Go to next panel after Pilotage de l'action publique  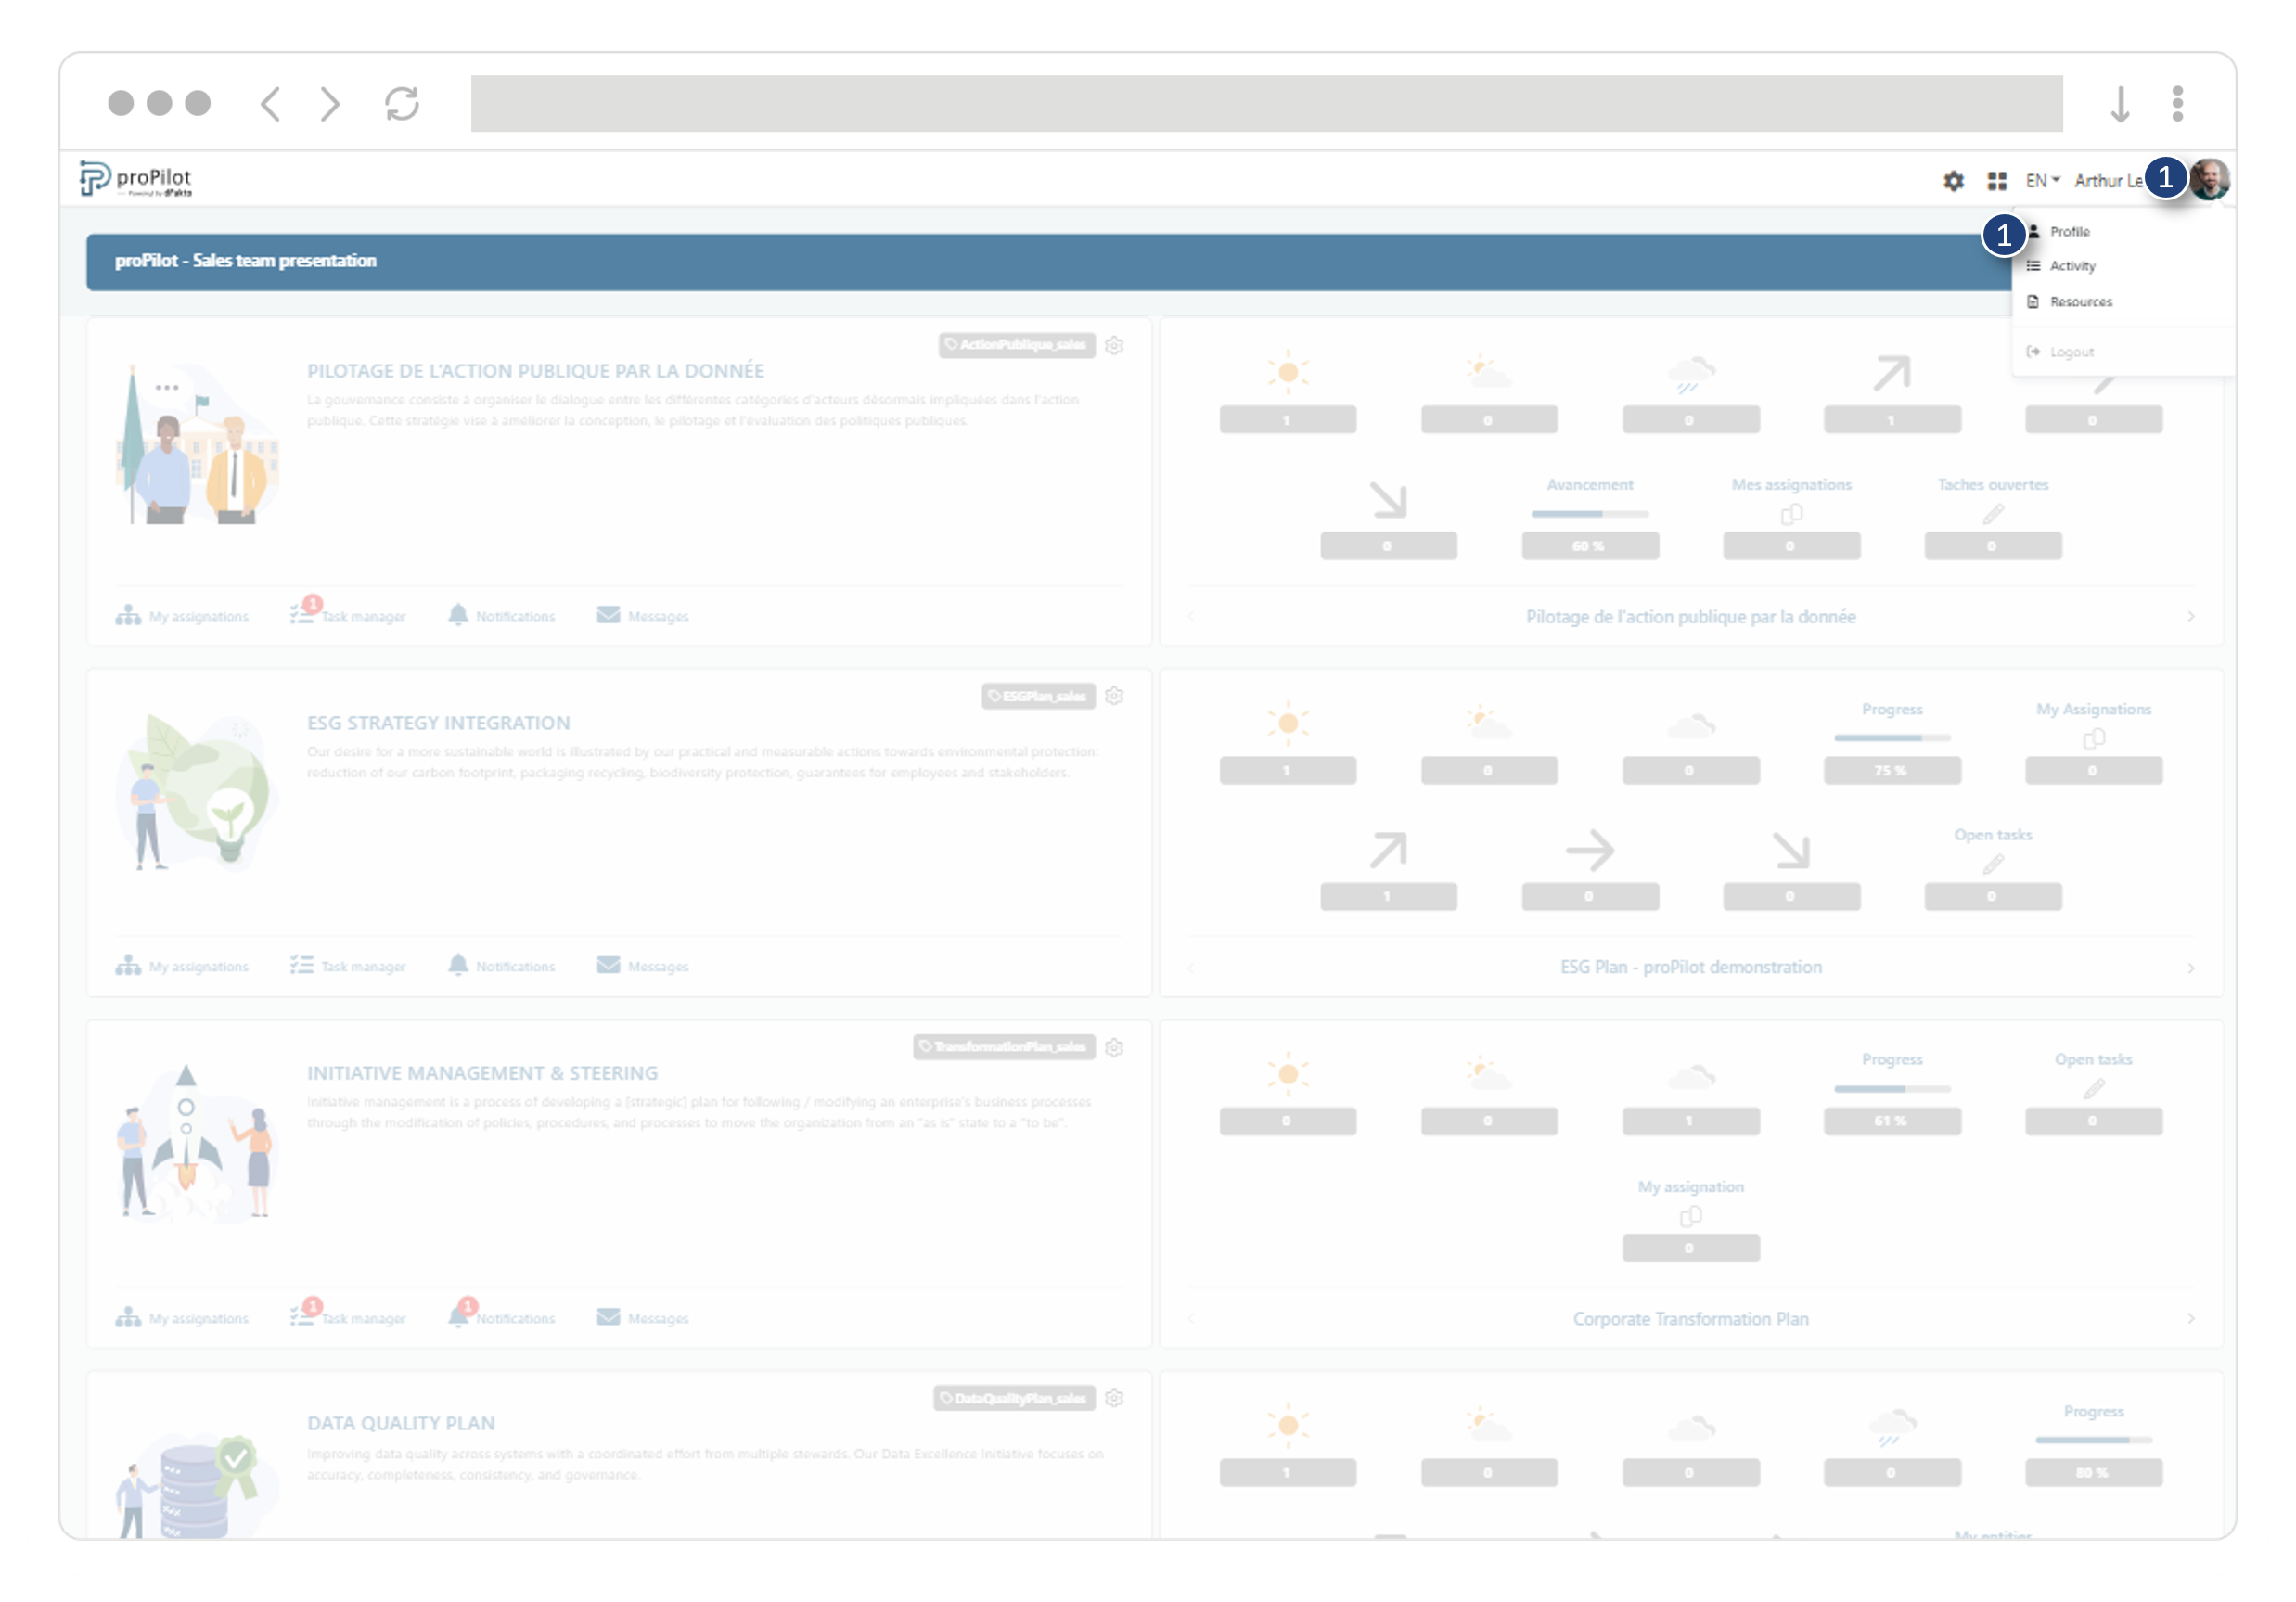(x=2191, y=617)
